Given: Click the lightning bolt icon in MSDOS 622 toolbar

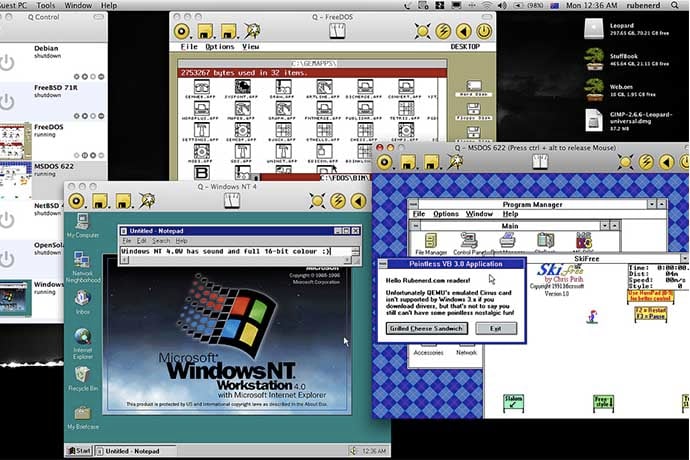Looking at the screenshot, I should pos(646,162).
